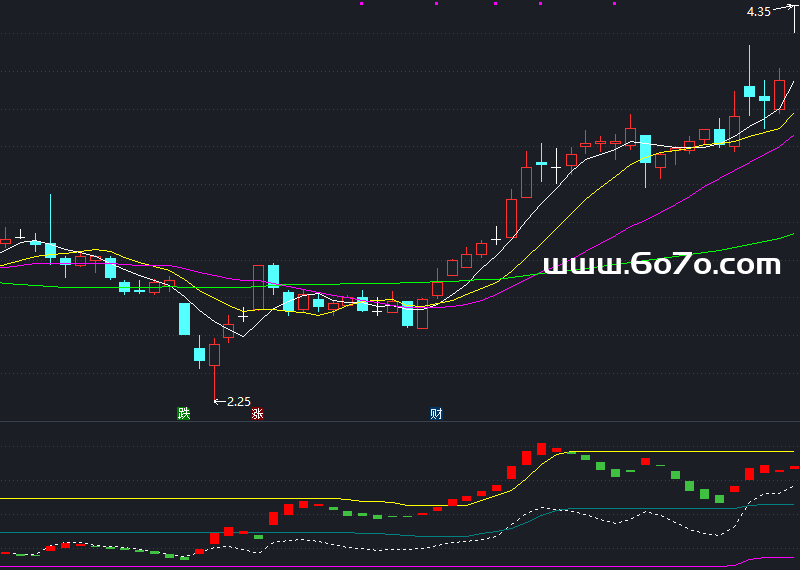Click the green 跌 marker icon
Viewport: 800px width, 570px height.
pos(184,413)
